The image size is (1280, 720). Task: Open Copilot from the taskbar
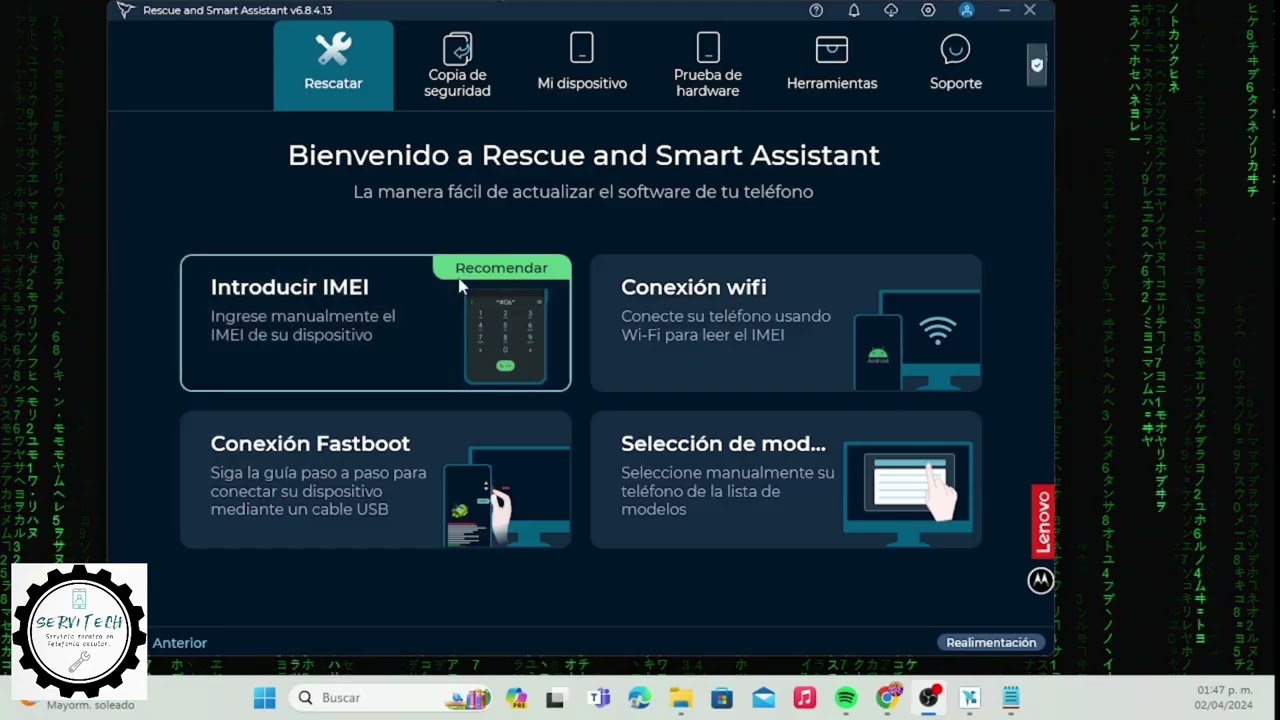coord(516,698)
